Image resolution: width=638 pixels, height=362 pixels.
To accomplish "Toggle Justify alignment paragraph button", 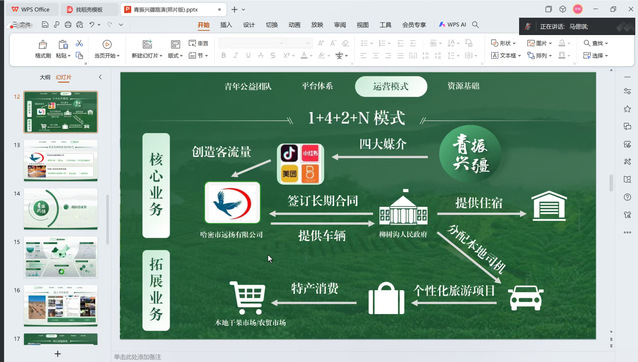I will pyautogui.click(x=400, y=55).
